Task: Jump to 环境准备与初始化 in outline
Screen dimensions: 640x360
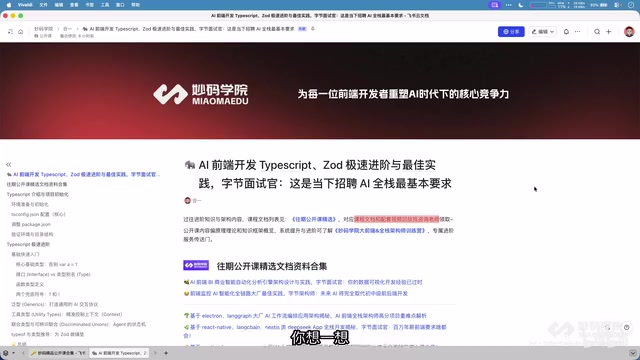Action: 30,204
